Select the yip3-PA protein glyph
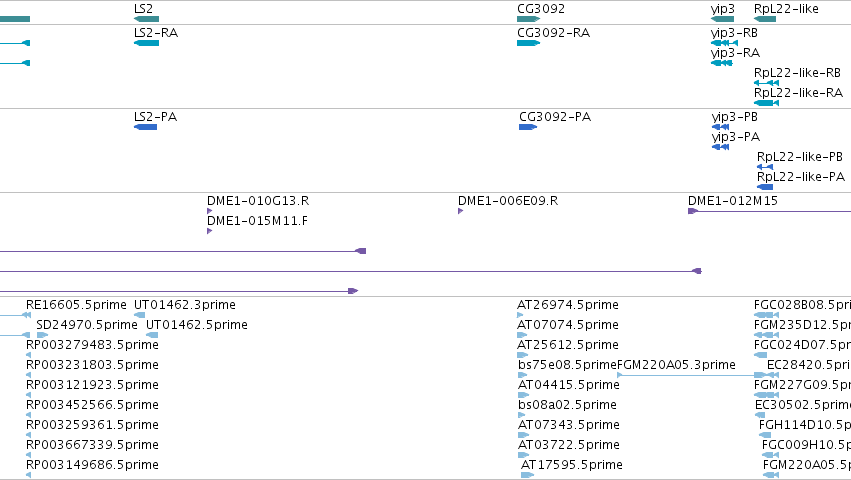The image size is (851, 480). pyautogui.click(x=720, y=147)
